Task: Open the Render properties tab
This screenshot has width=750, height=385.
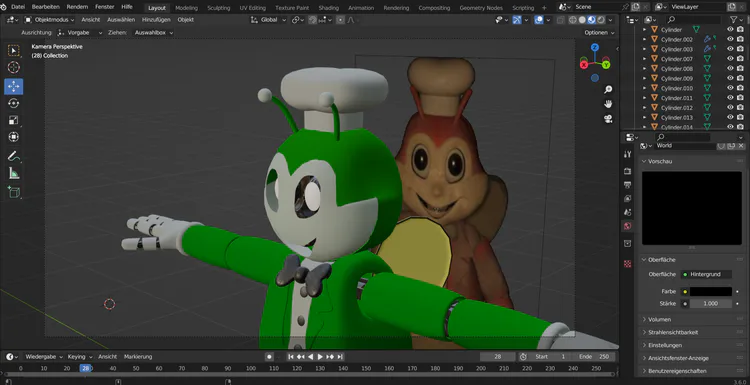Action: click(628, 171)
